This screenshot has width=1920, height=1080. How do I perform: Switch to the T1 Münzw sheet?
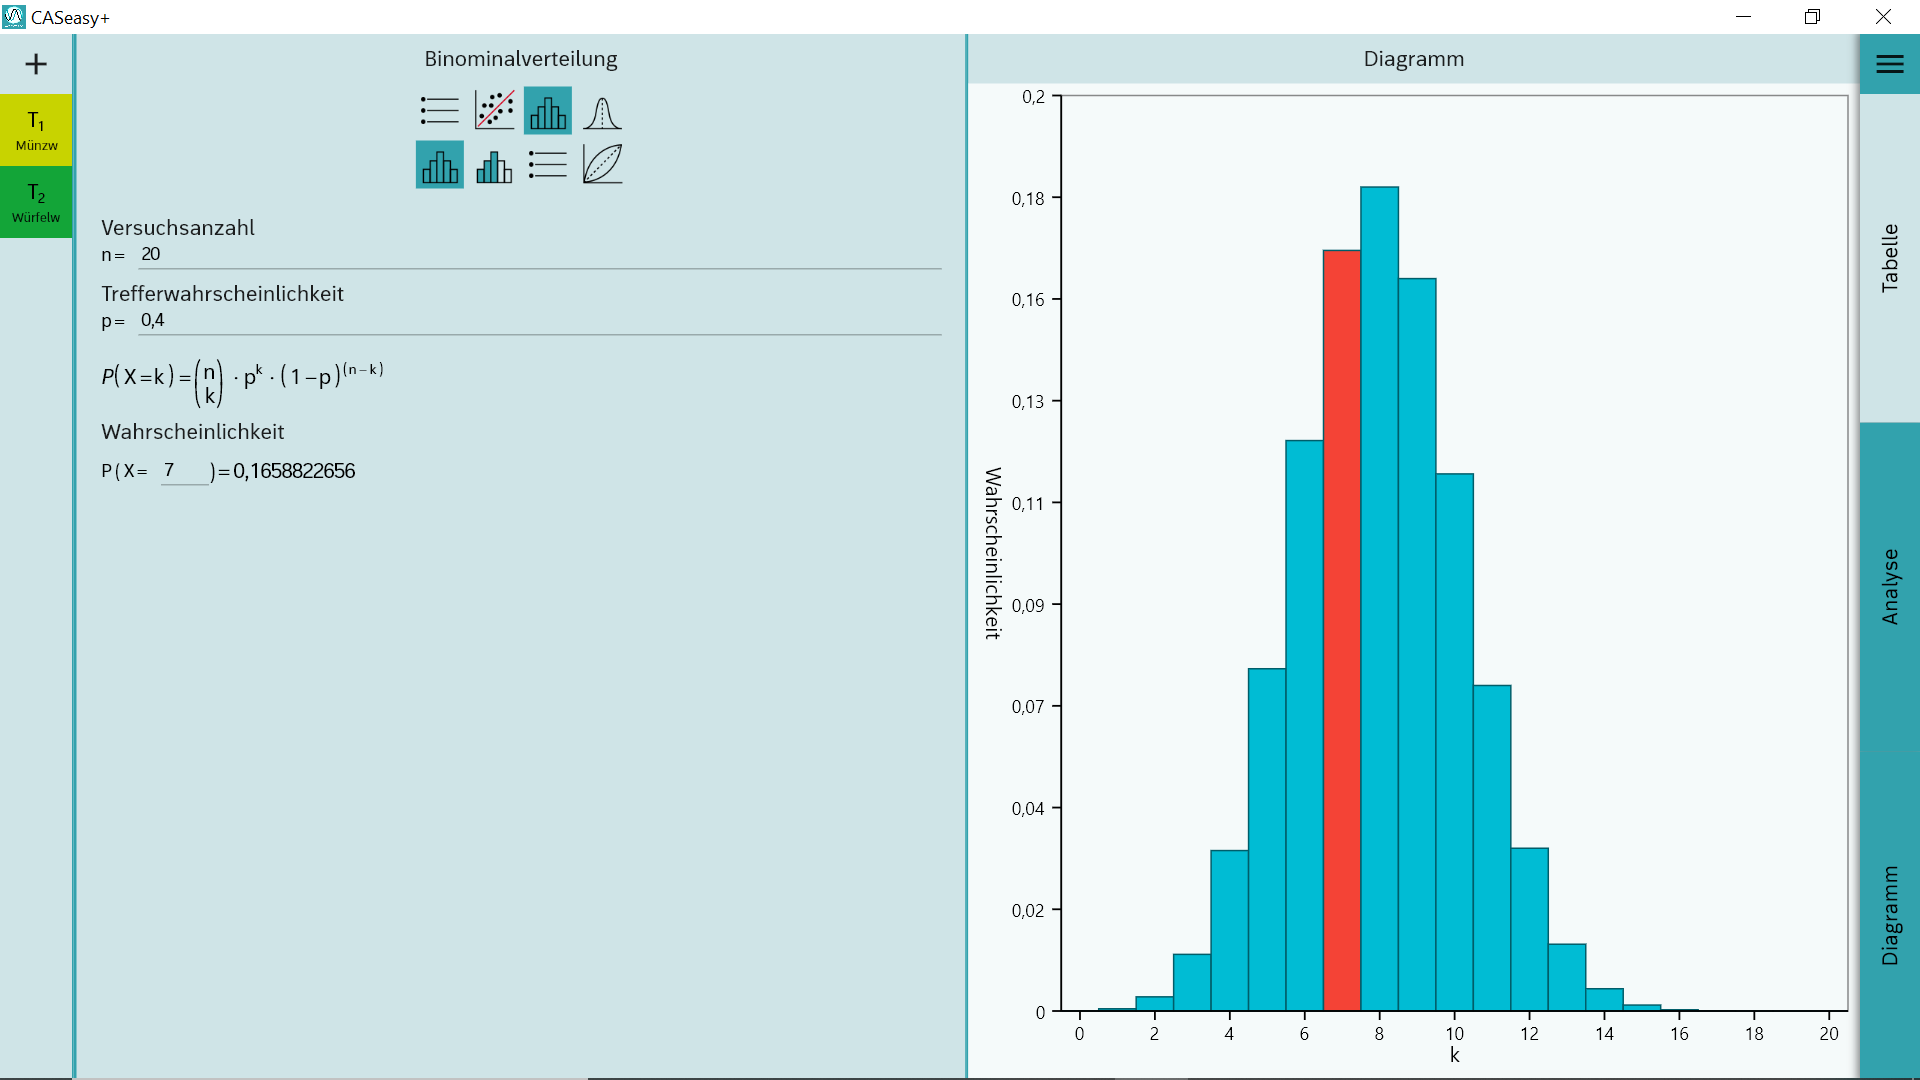click(x=36, y=130)
